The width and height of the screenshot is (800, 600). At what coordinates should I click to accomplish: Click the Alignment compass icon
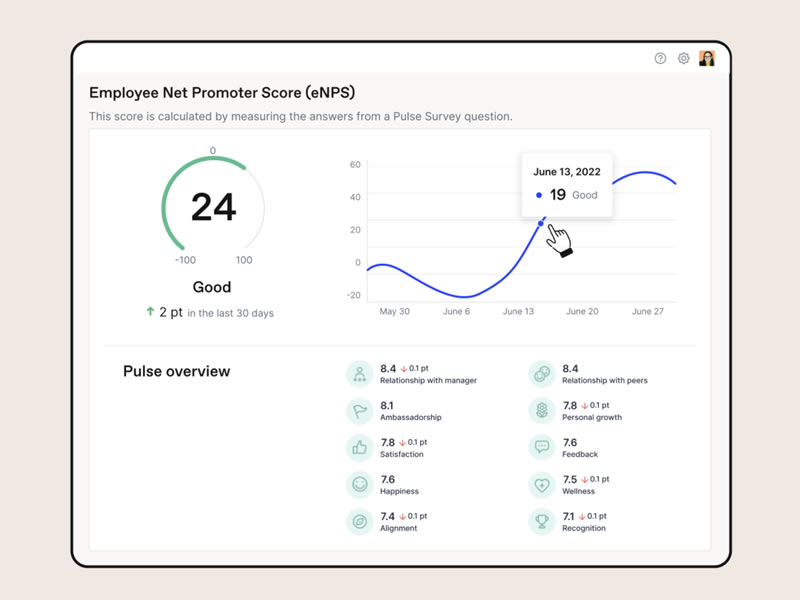(359, 522)
